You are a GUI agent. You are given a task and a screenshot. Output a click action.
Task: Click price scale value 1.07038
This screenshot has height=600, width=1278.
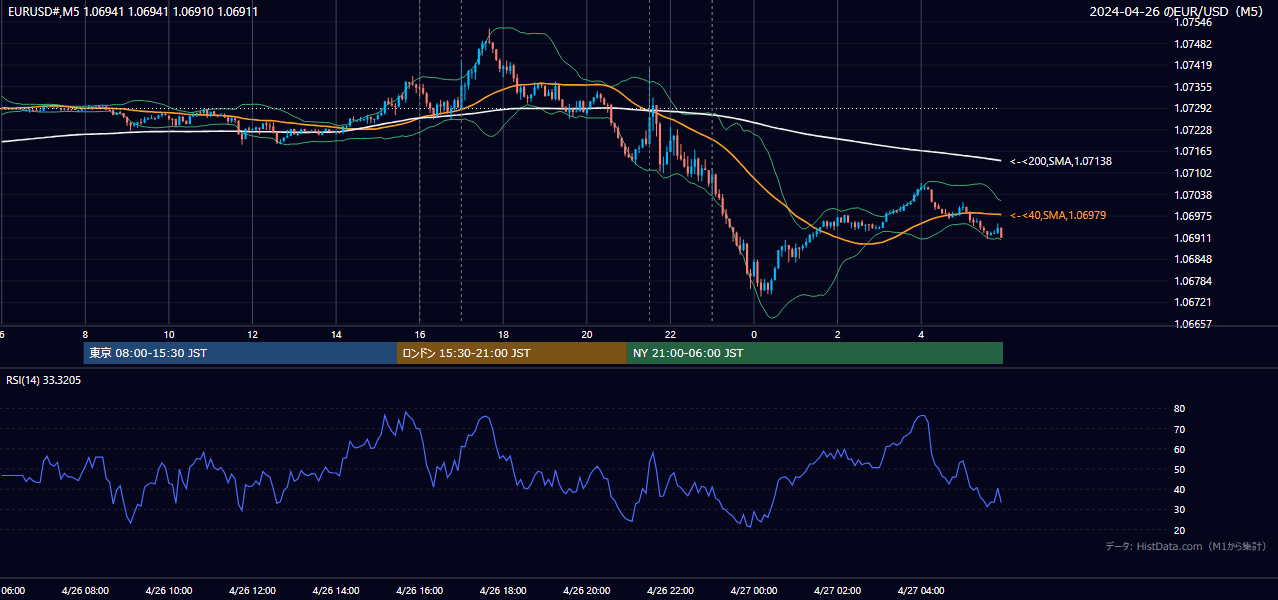pos(1192,195)
